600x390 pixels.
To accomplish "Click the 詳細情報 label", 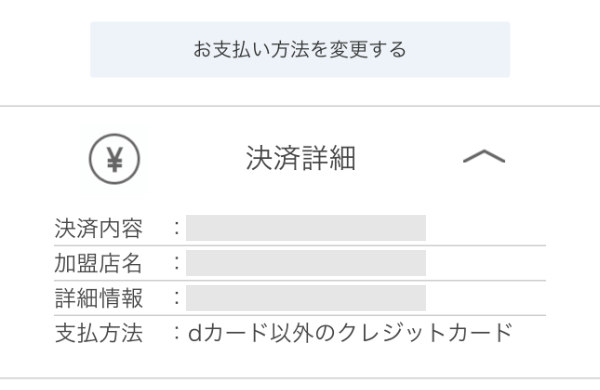I will [99, 298].
